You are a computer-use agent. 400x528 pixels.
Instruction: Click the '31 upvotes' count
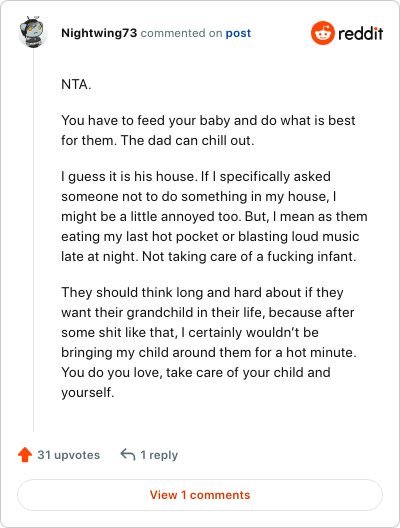pos(68,455)
